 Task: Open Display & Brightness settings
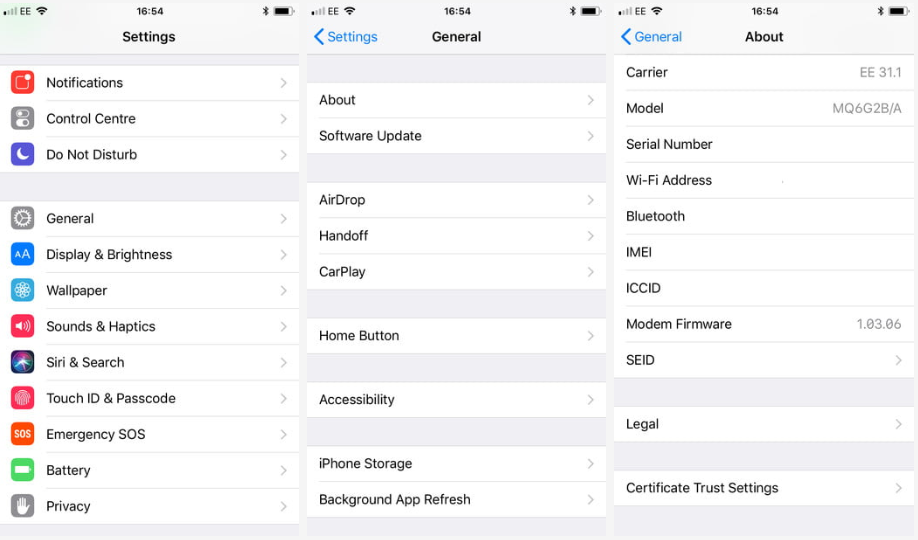click(149, 254)
